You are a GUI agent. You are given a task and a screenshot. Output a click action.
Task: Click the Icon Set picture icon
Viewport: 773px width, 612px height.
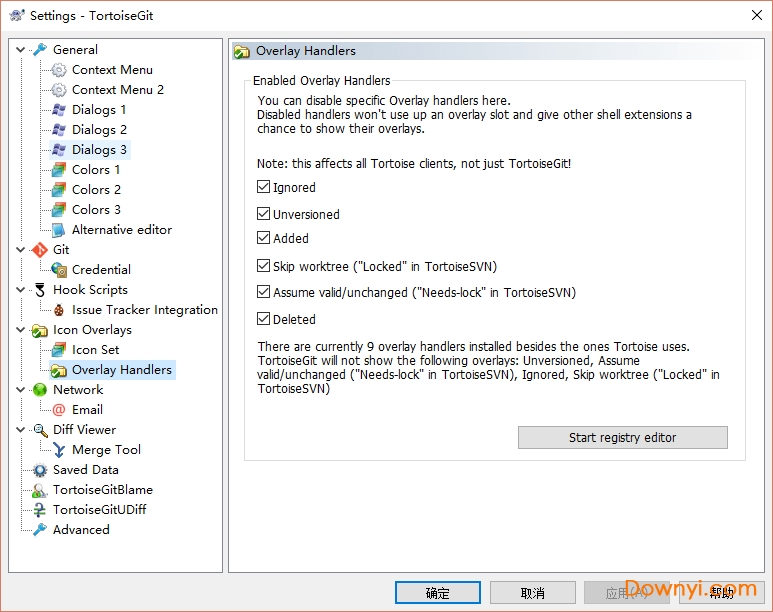coord(59,350)
